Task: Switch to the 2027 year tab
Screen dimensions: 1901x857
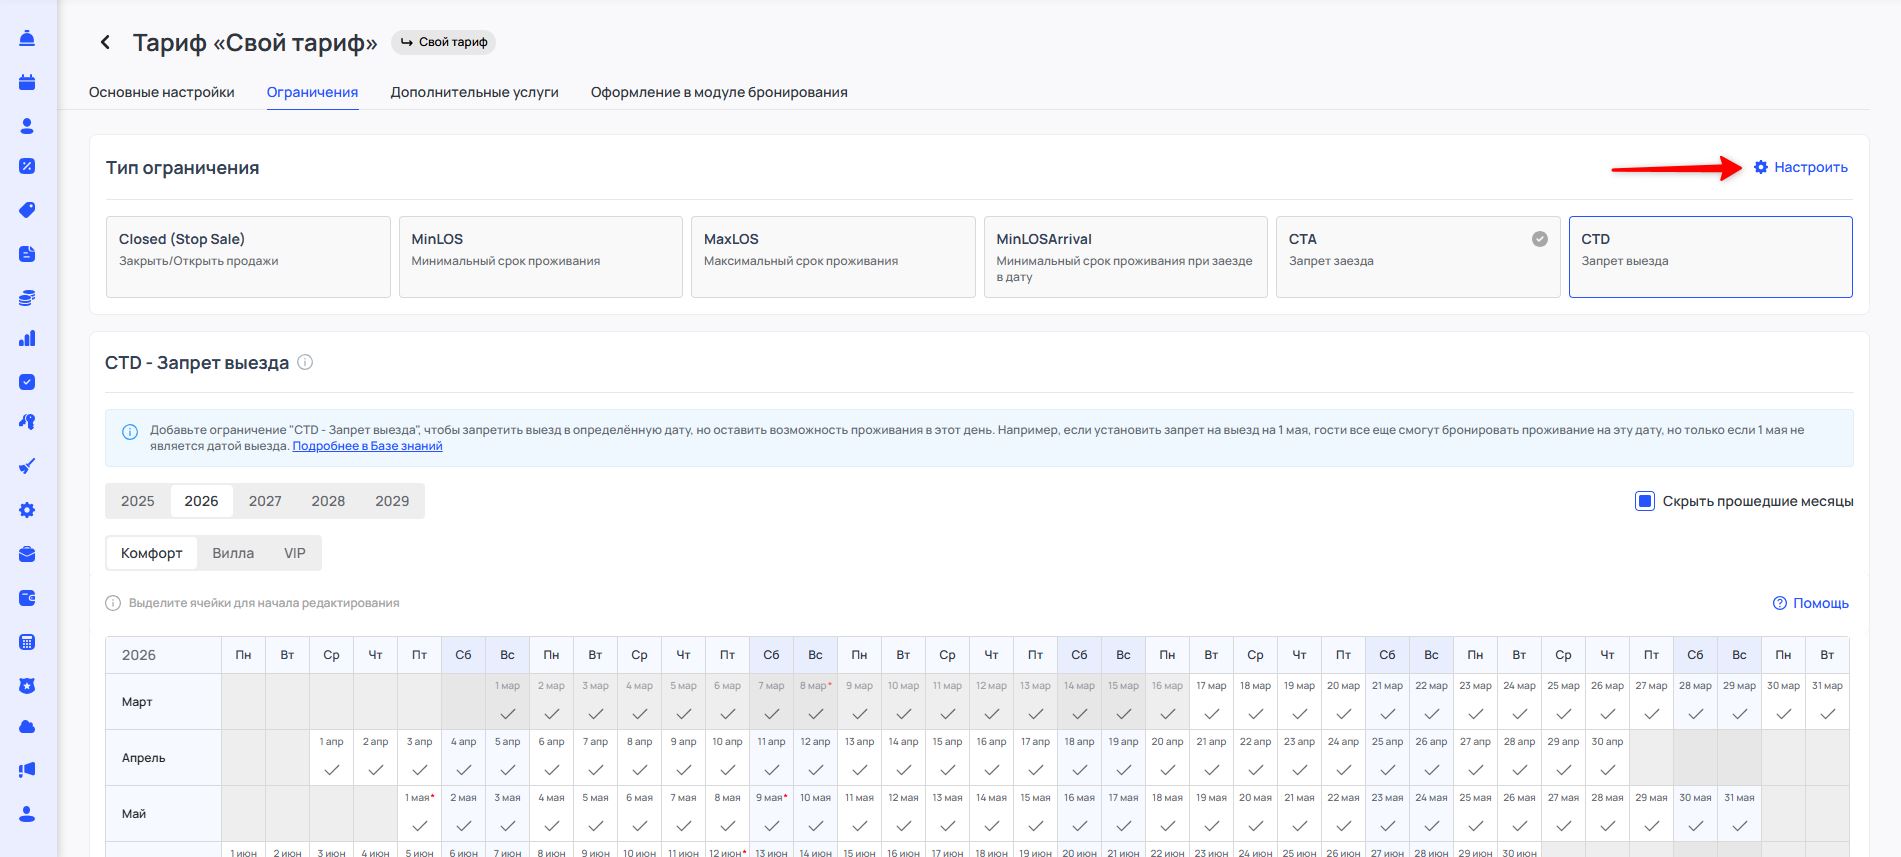Action: [265, 501]
